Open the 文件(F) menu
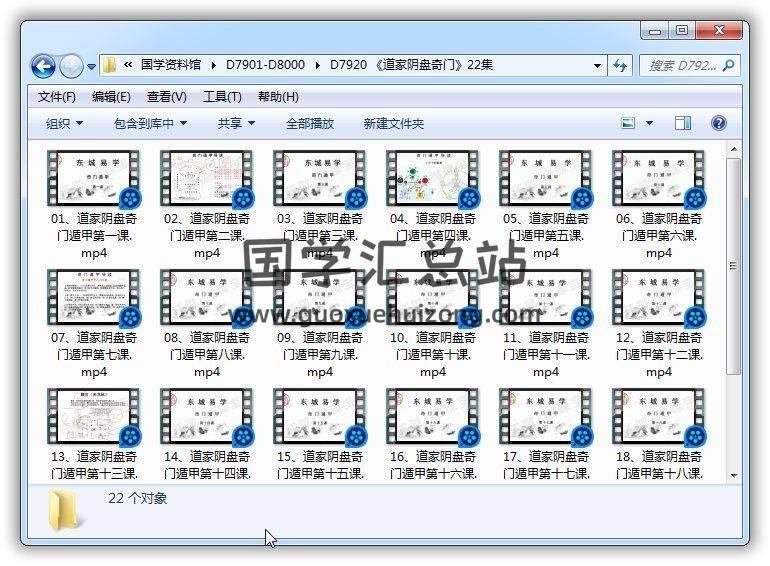 [57, 97]
